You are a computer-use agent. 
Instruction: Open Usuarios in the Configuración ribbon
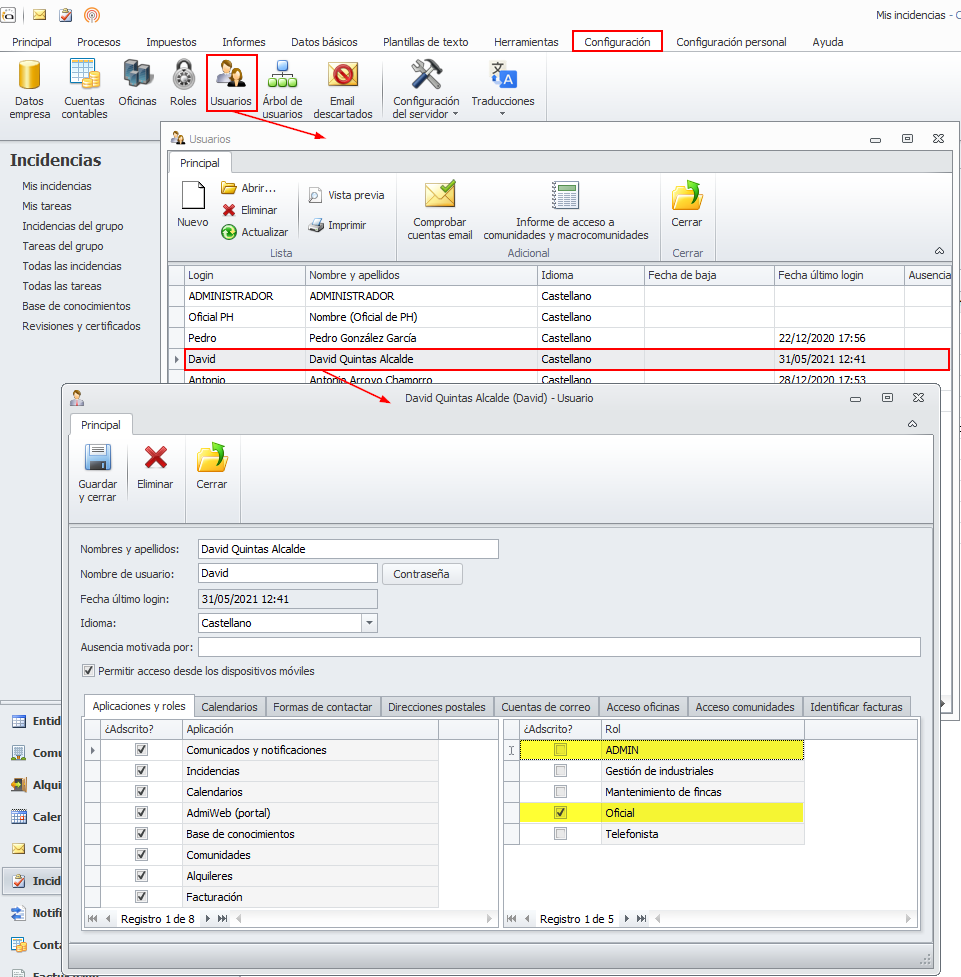[x=231, y=82]
